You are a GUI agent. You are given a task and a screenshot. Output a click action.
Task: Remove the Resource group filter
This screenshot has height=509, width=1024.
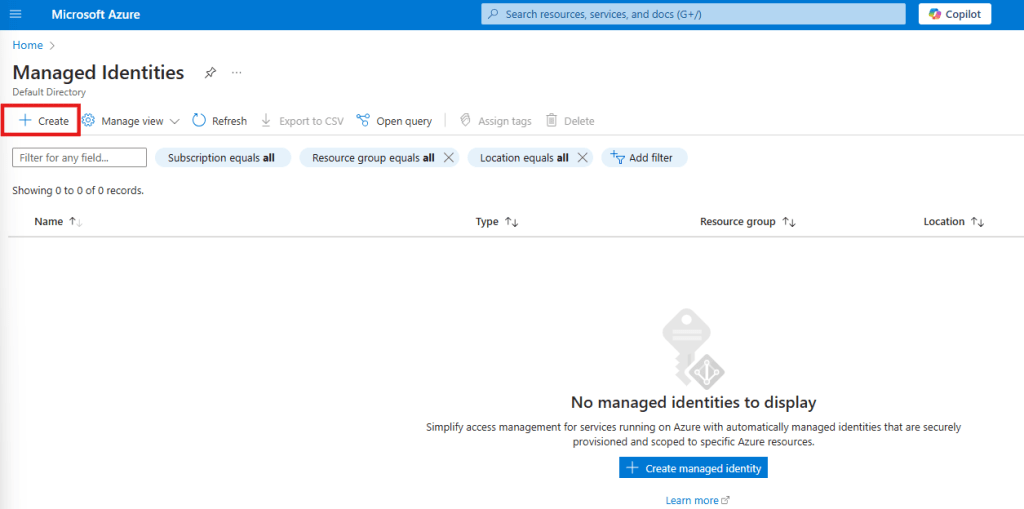[448, 158]
